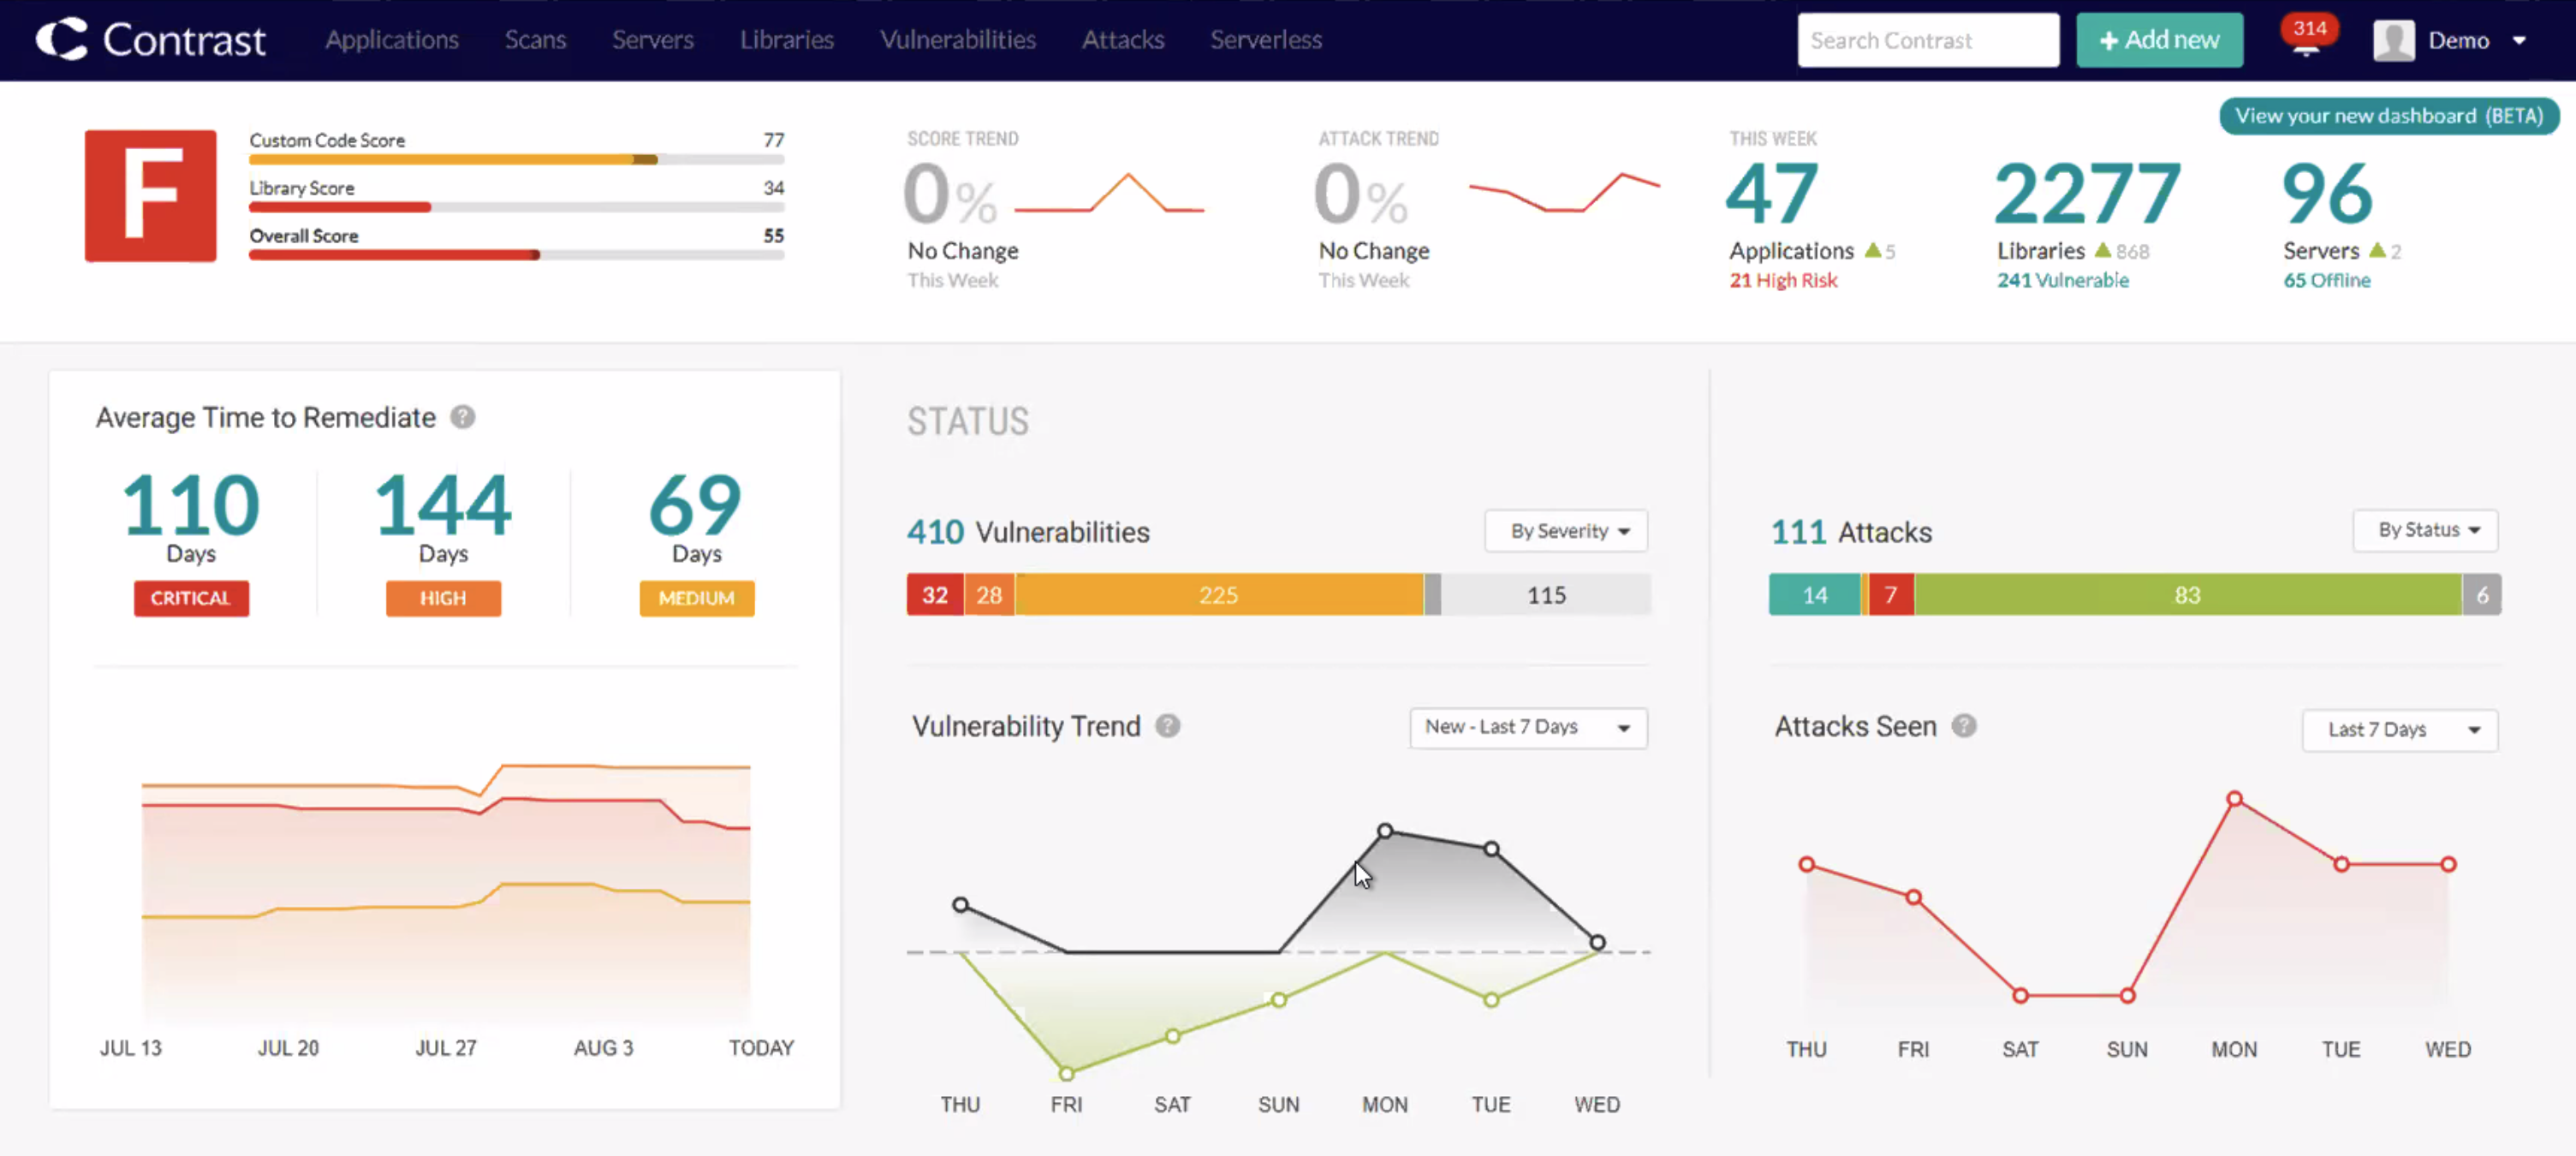
Task: Open the 241 Vulnerable link
Action: [2063, 281]
